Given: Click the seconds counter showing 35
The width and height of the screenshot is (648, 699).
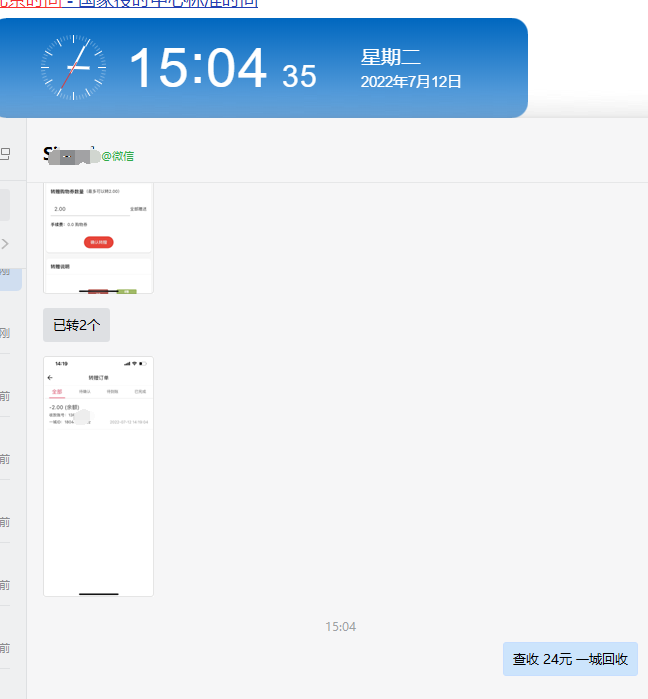Looking at the screenshot, I should point(299,76).
